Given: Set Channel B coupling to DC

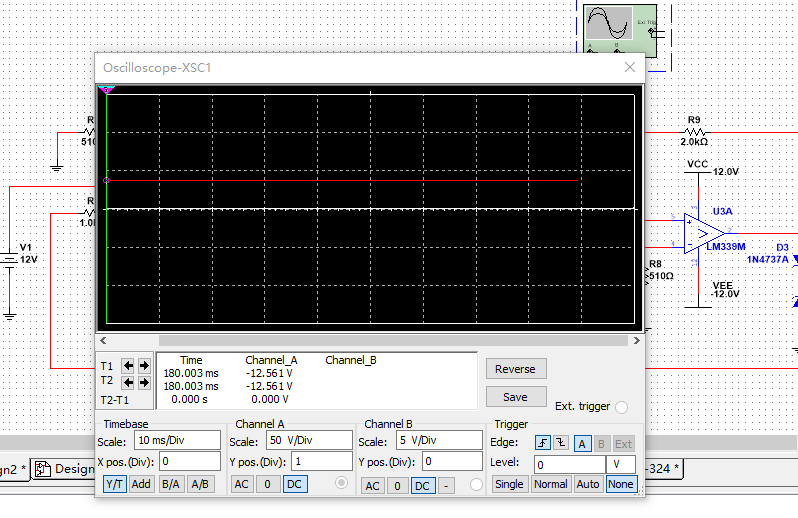Looking at the screenshot, I should [x=422, y=486].
